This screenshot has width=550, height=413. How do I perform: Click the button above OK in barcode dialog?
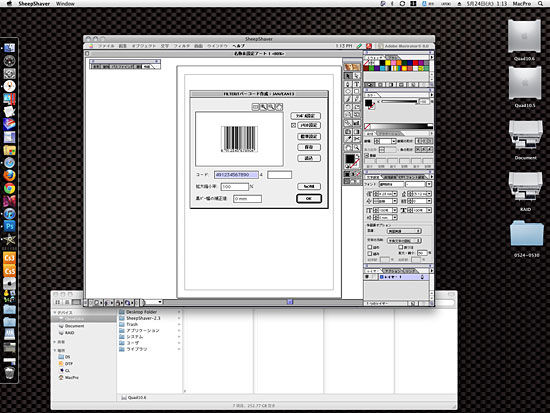tap(309, 186)
